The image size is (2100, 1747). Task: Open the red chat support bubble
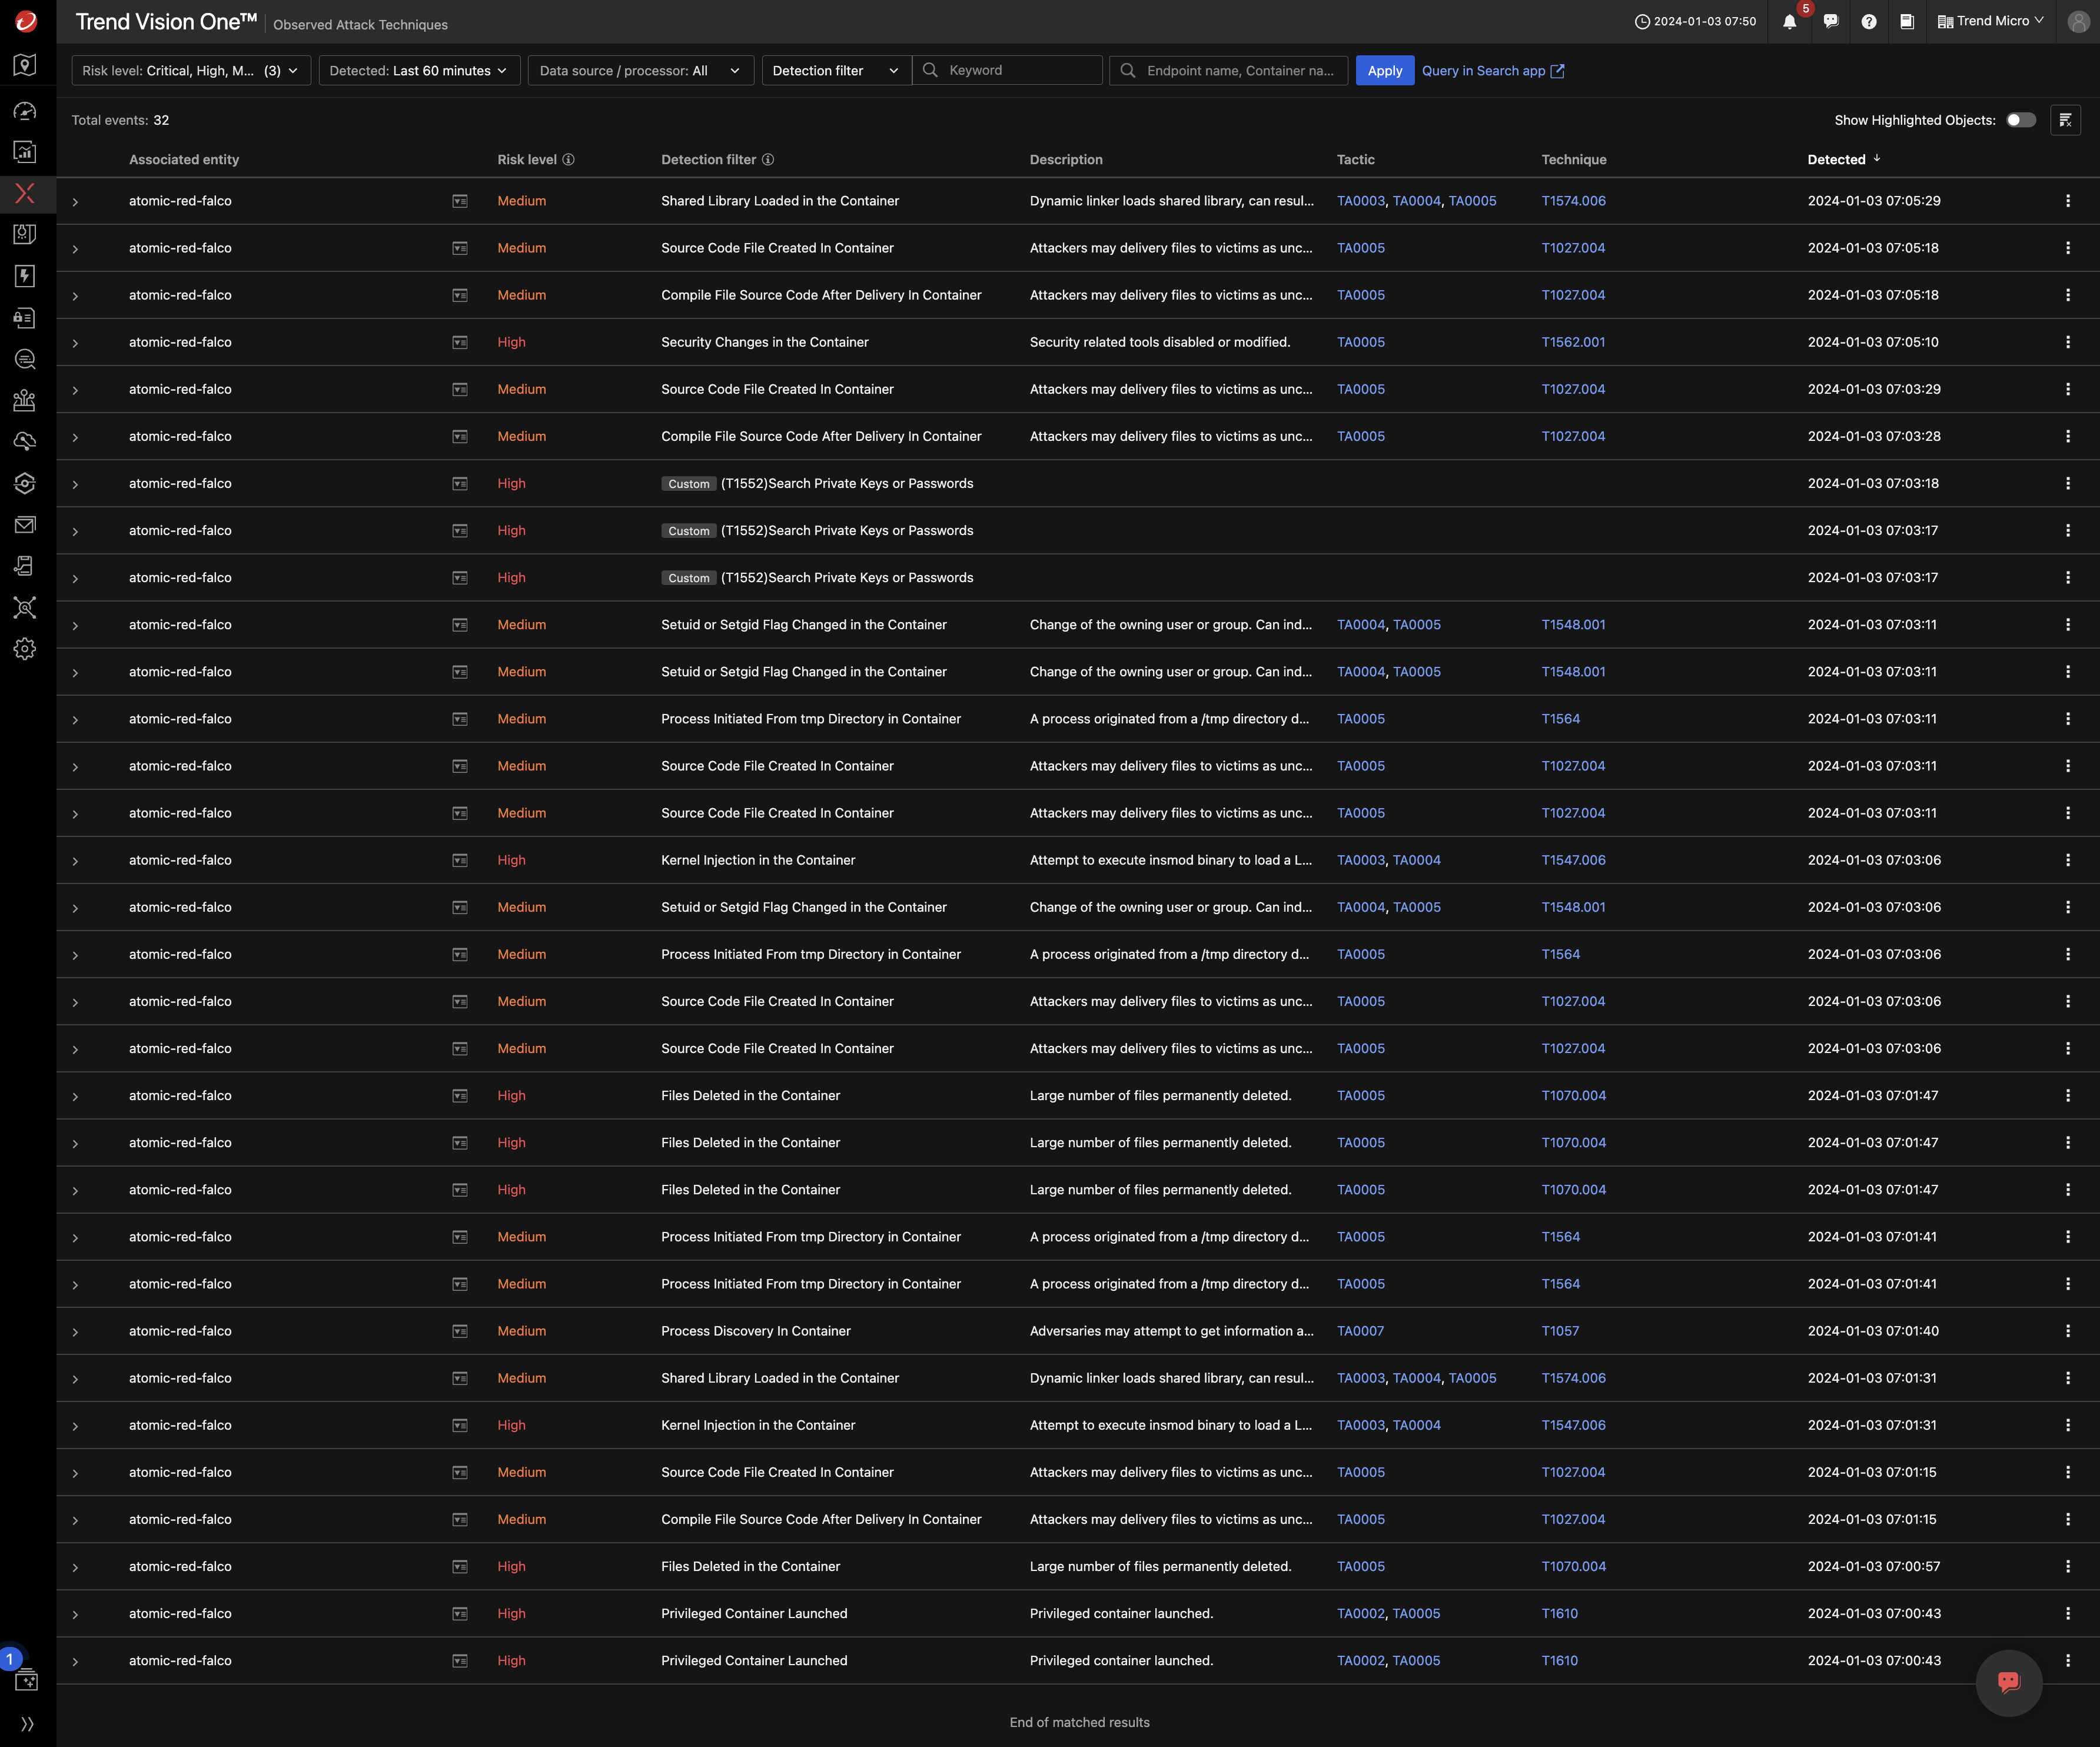[x=2008, y=1682]
